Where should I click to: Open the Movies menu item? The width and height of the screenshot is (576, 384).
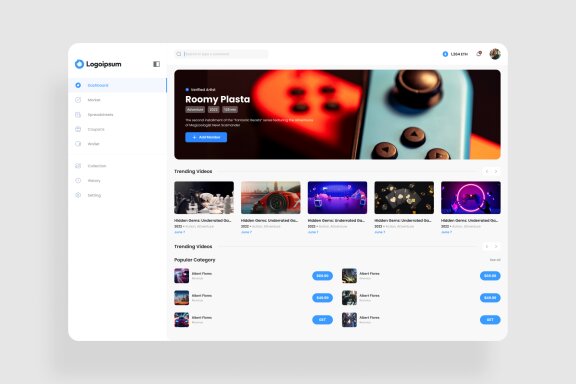117,100
